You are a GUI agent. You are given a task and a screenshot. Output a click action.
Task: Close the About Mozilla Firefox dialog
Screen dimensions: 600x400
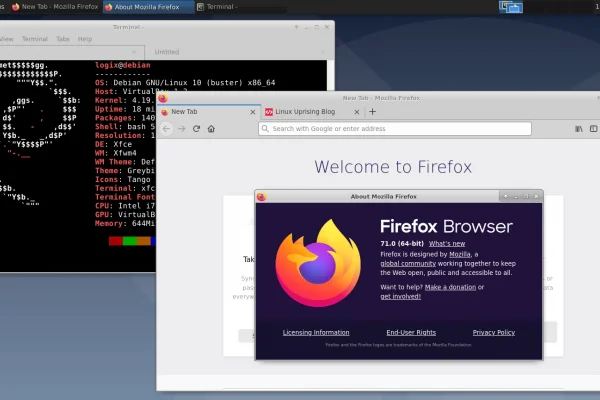coord(536,196)
